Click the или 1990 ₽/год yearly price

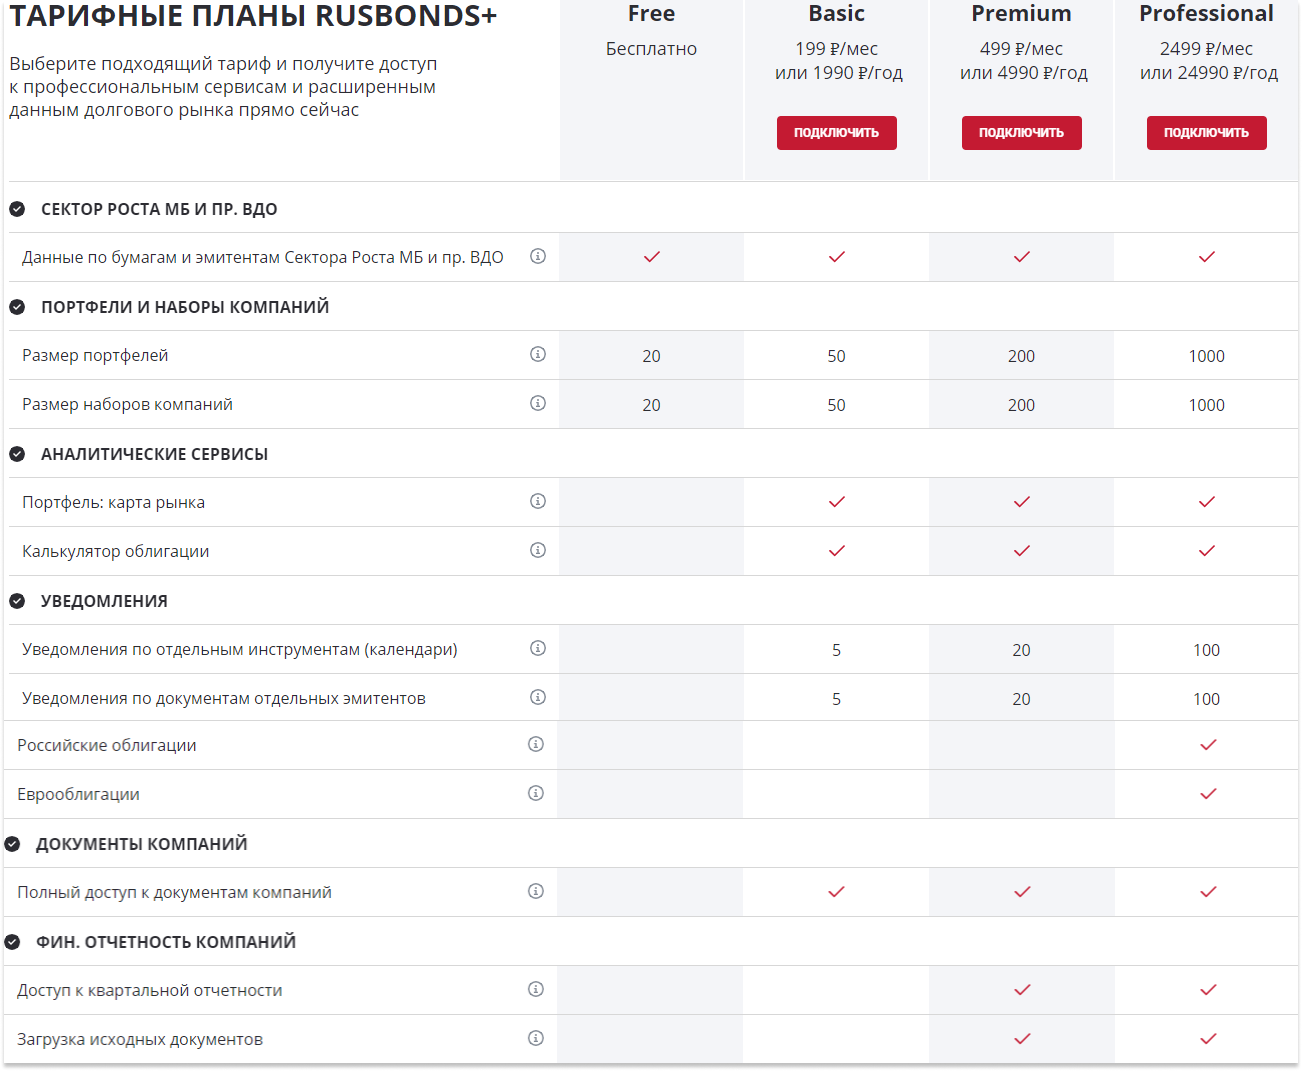(x=839, y=73)
